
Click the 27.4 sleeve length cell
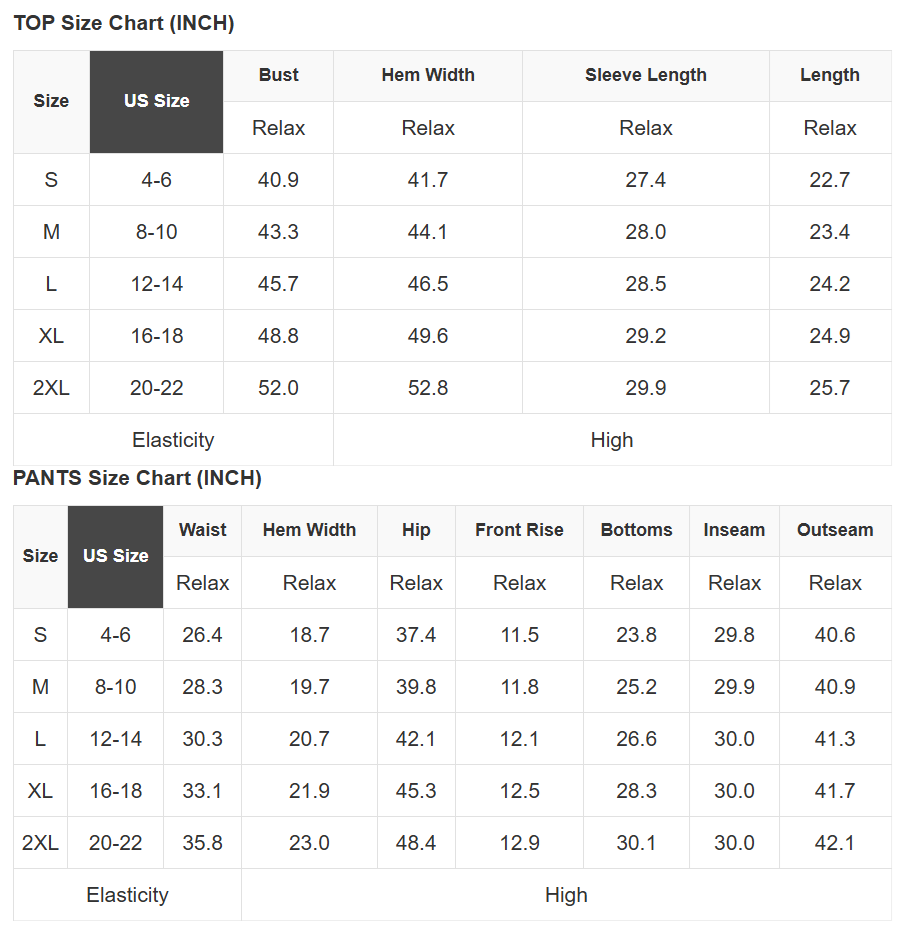pyautogui.click(x=645, y=180)
